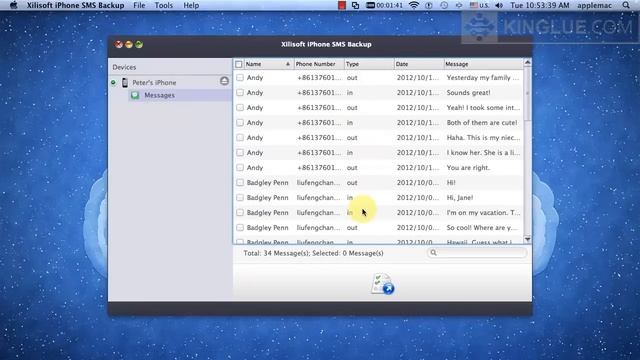
Task: Click 'Sounds great!' message text
Action: 468,93
